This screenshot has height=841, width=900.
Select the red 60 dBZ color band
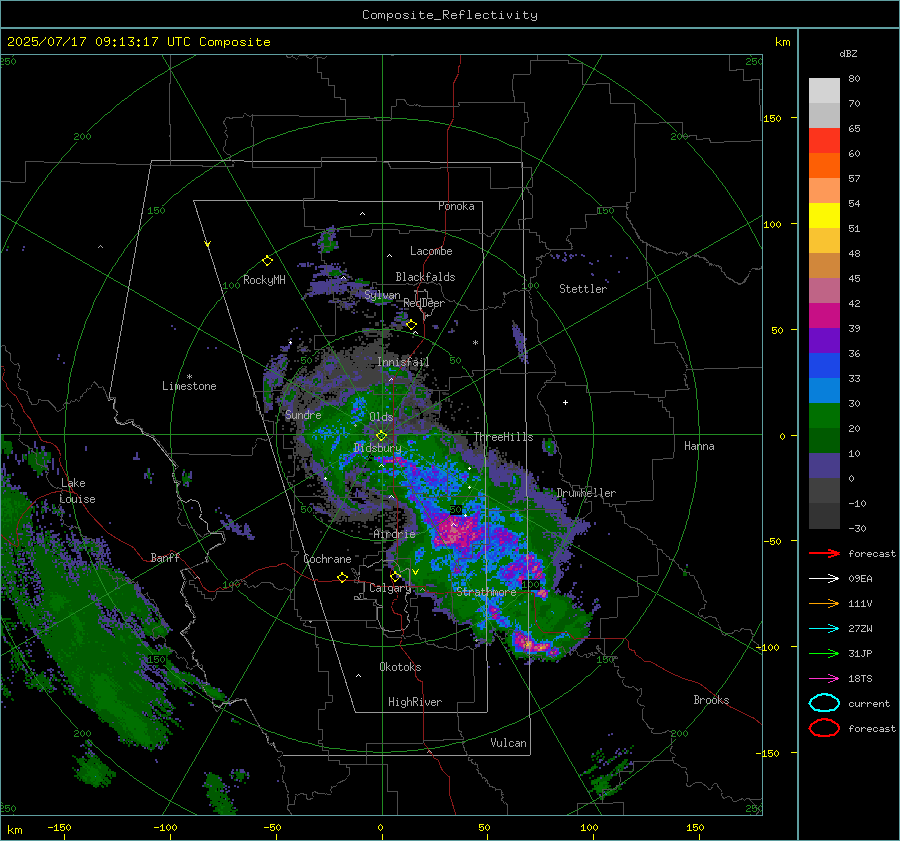coord(824,141)
